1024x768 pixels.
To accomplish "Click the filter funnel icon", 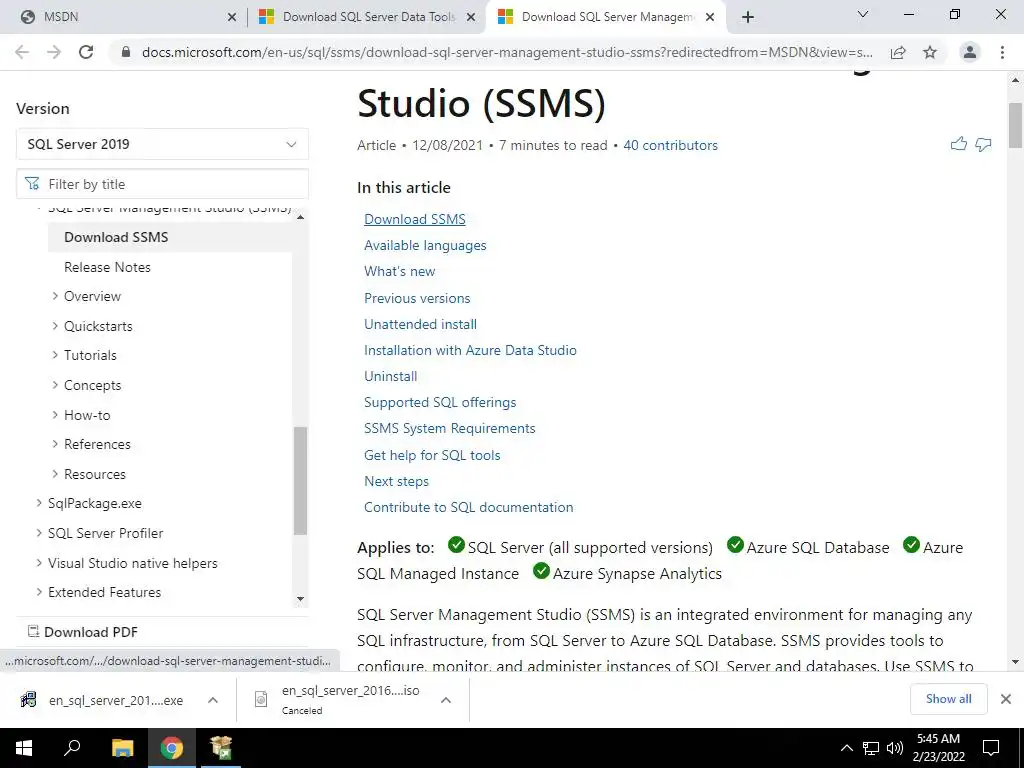I will coord(32,184).
